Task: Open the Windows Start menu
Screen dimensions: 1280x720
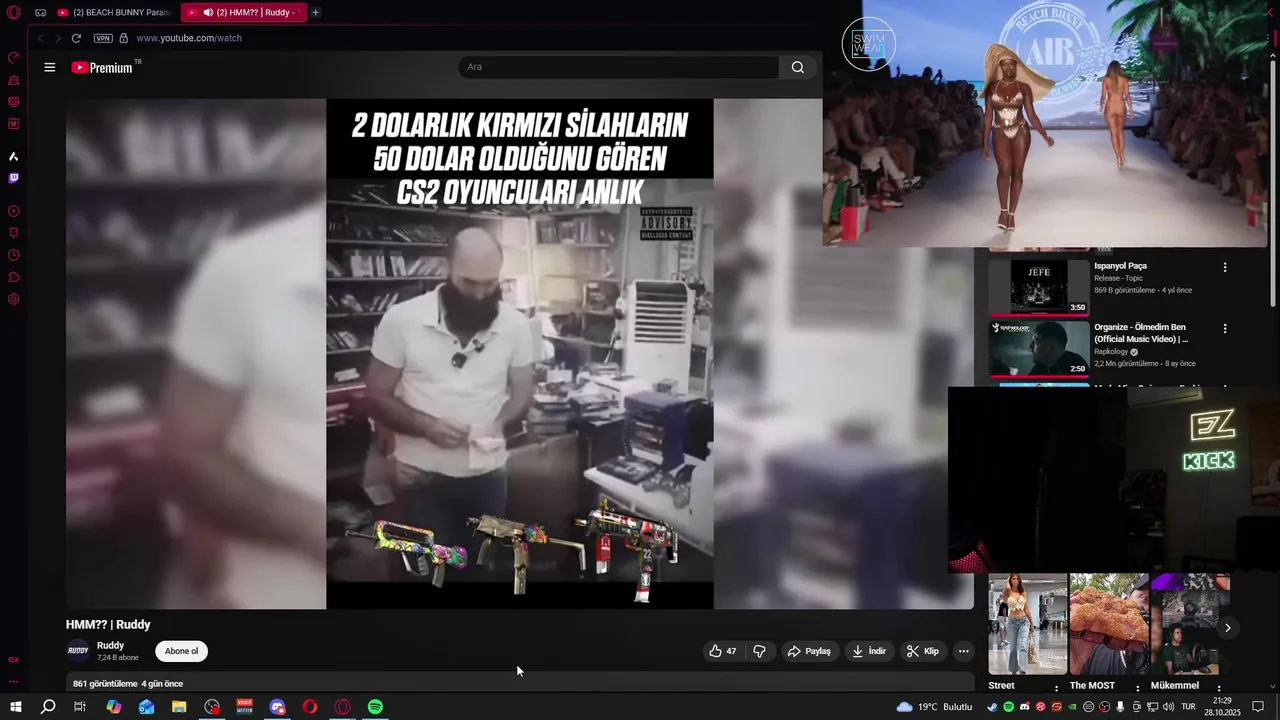Action: point(15,707)
